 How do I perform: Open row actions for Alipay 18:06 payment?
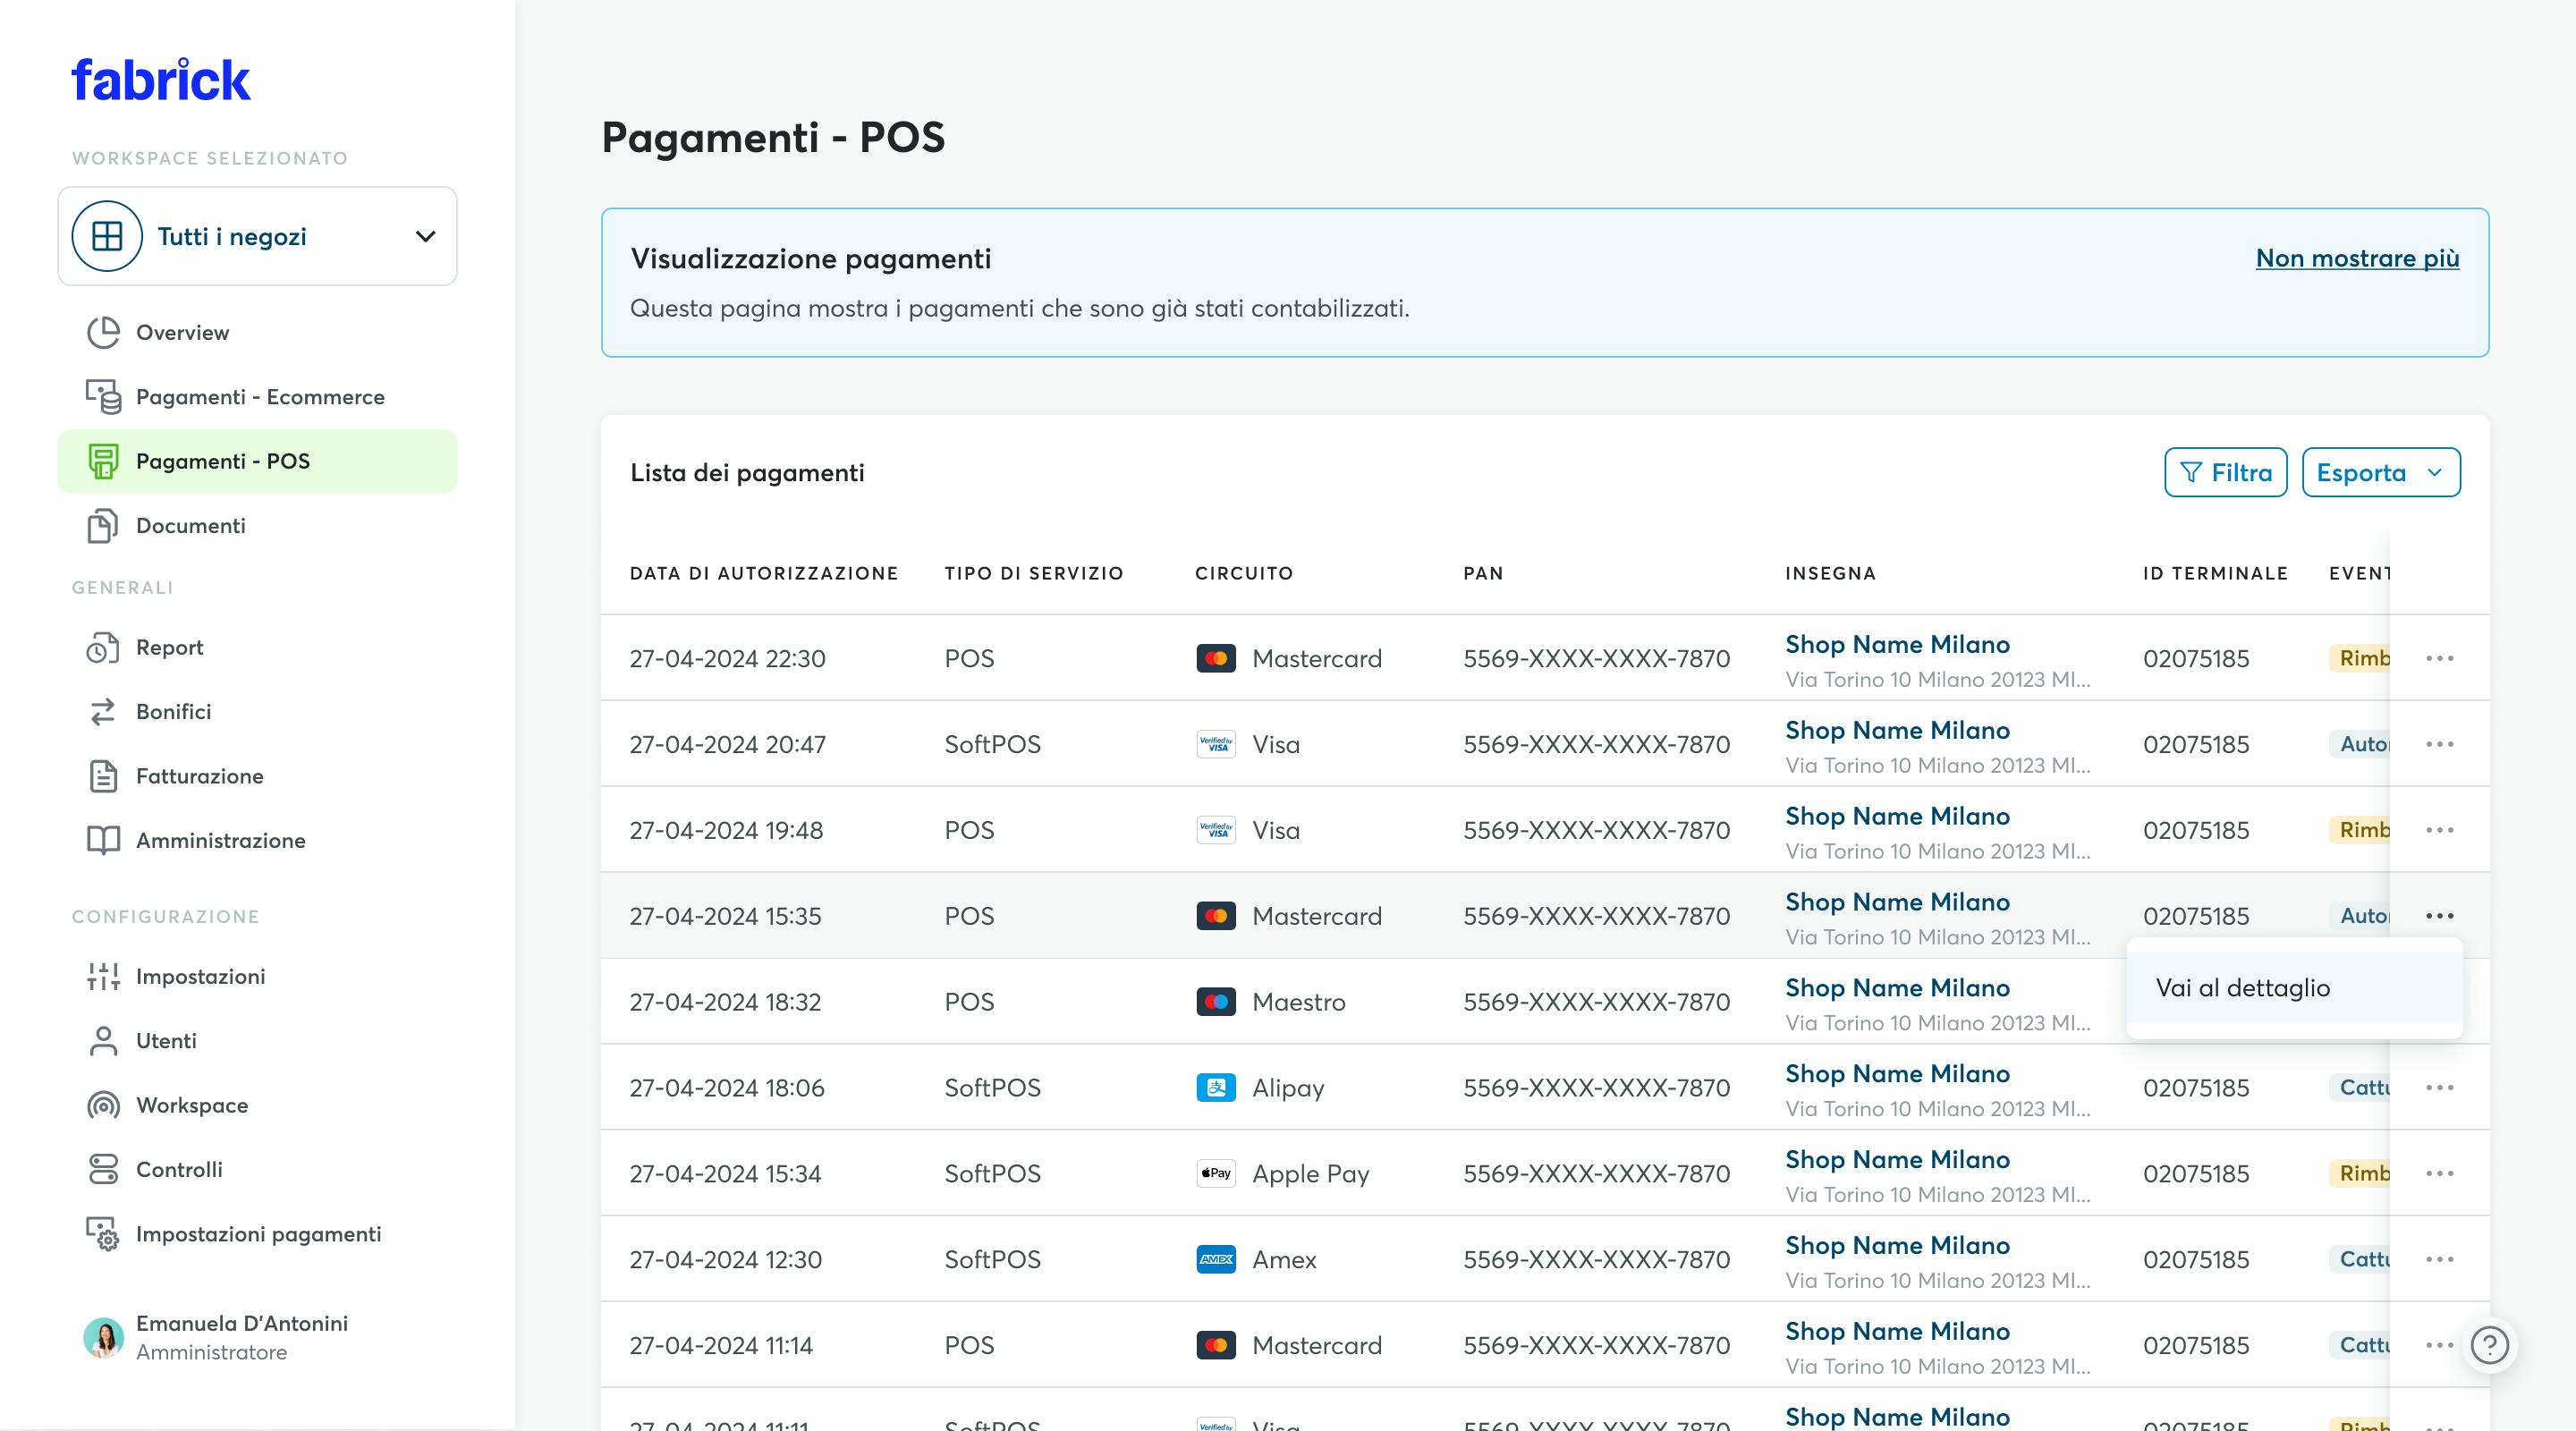point(2439,1088)
